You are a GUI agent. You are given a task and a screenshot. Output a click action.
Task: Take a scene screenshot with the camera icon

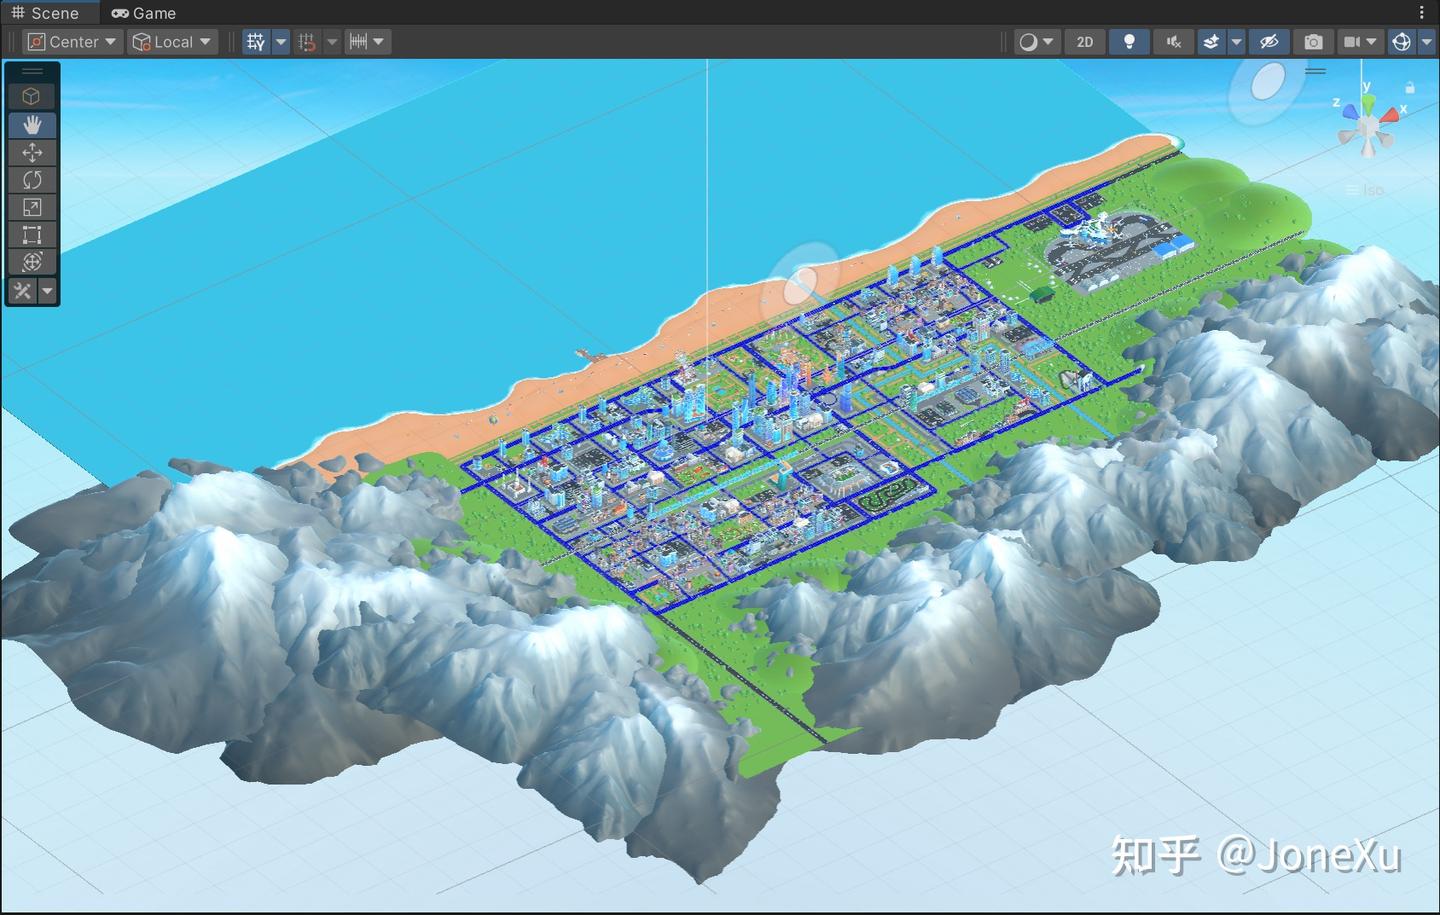pyautogui.click(x=1313, y=41)
